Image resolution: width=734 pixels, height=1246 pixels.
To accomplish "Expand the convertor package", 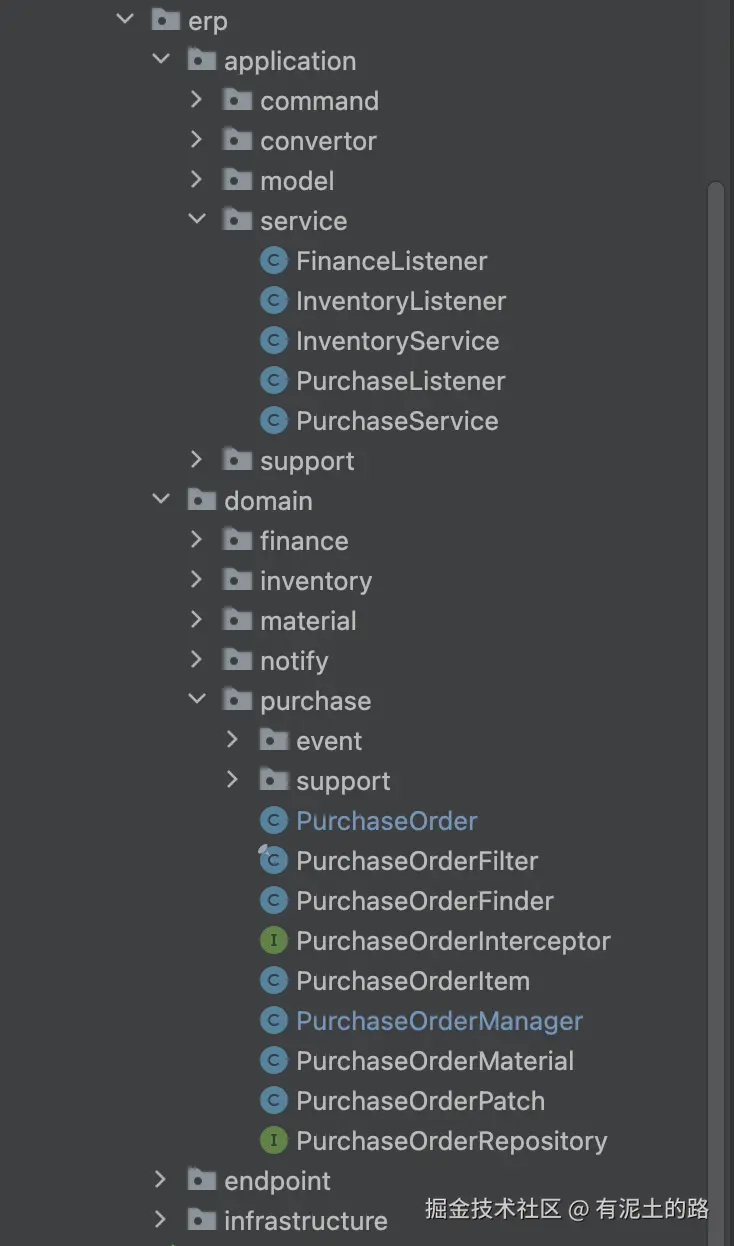I will click(197, 140).
